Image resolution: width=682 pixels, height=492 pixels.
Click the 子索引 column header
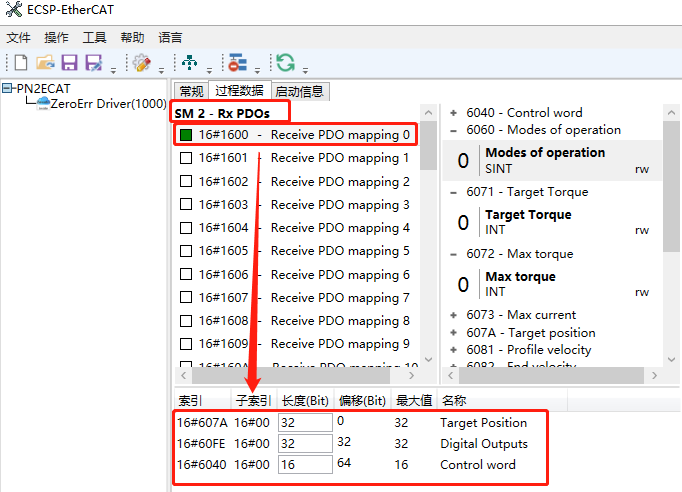[x=254, y=400]
